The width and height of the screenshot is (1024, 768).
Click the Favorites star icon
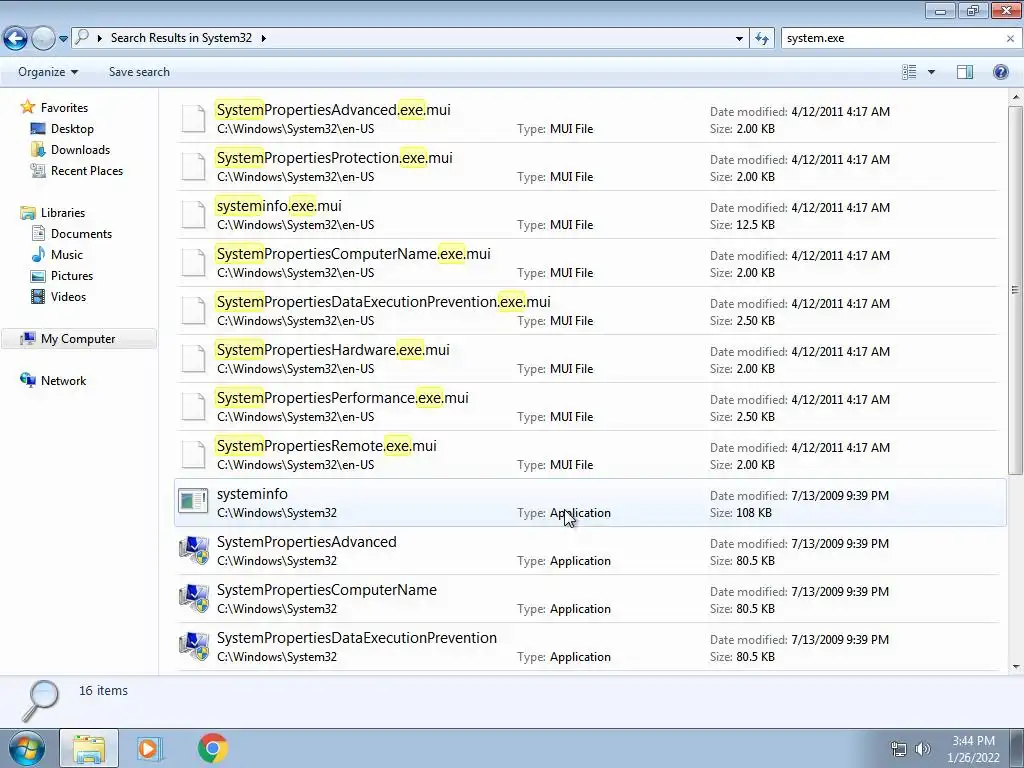[27, 107]
